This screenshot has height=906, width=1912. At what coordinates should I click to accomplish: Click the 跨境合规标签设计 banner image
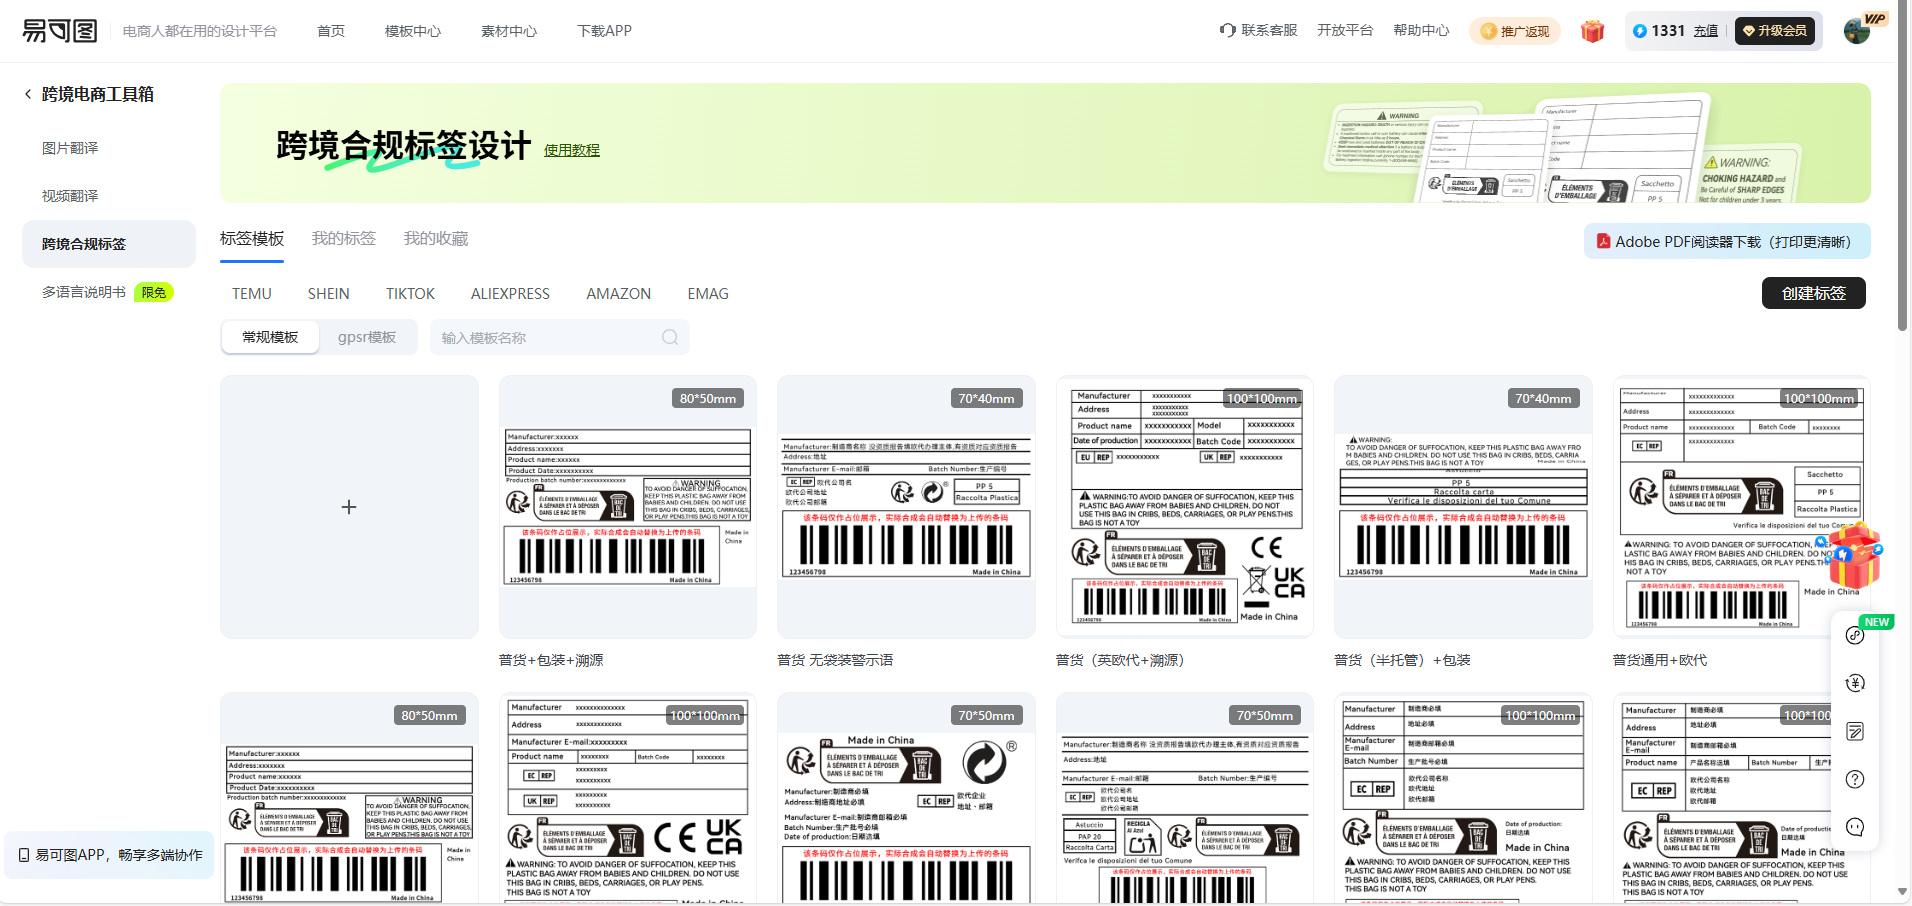point(1045,143)
